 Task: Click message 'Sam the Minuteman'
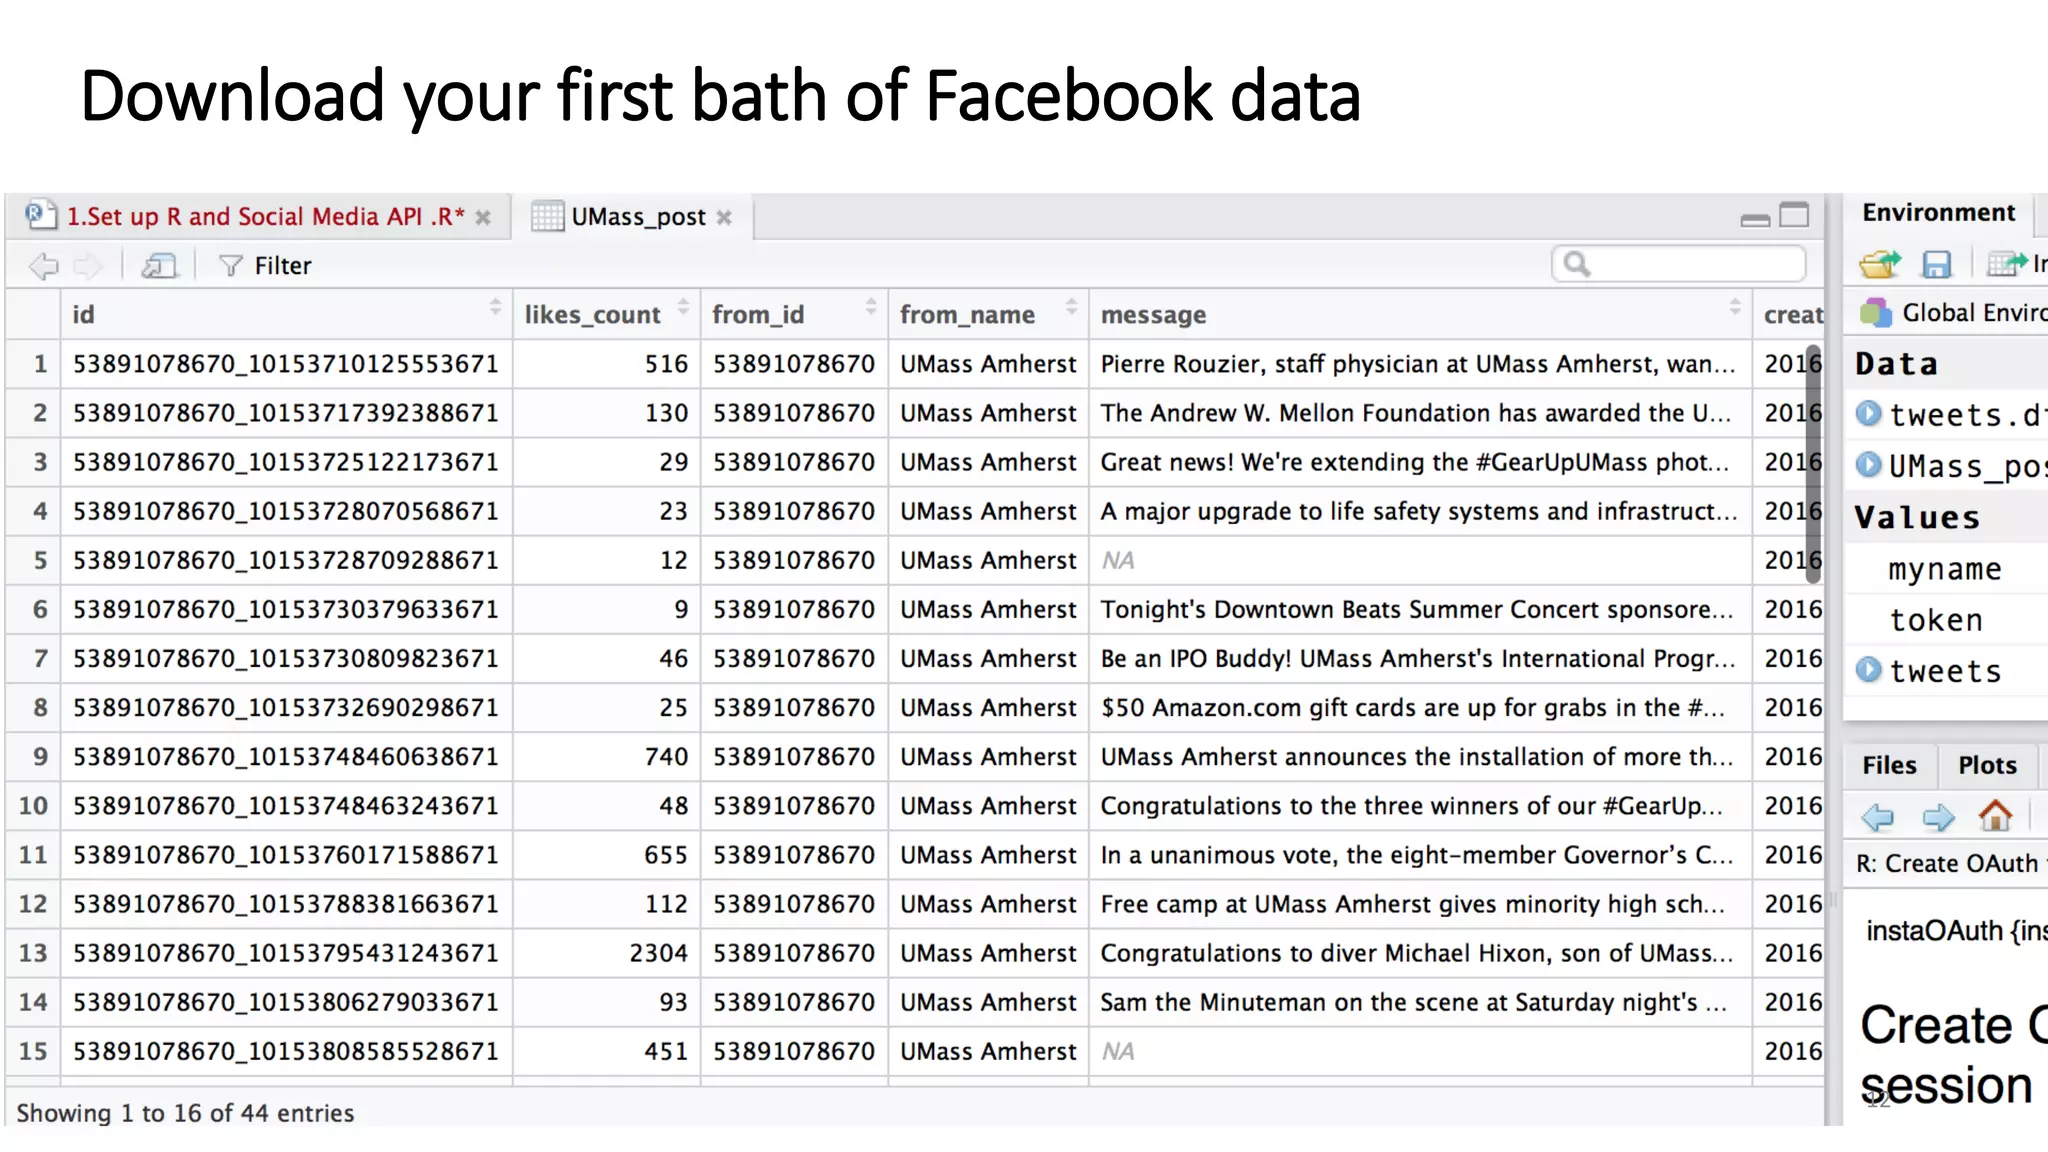click(1420, 1002)
